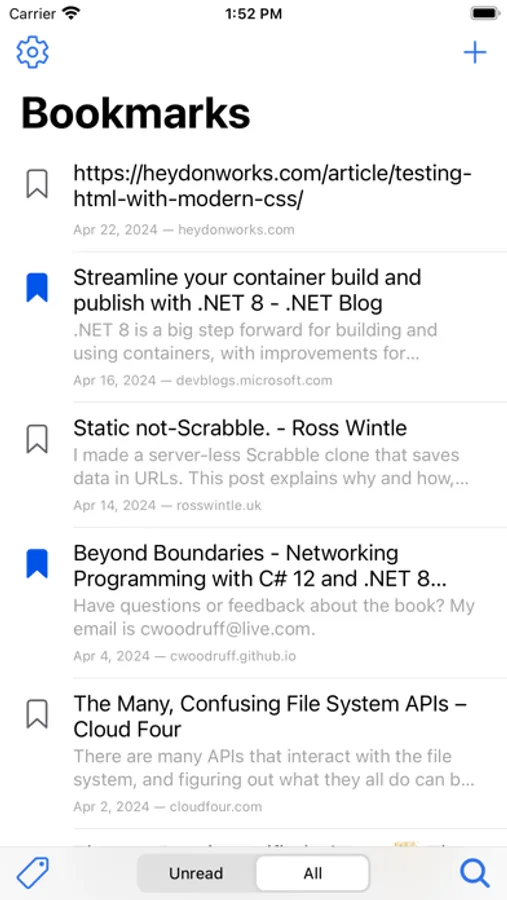Tap the Carrier label in status bar
This screenshot has height=900, width=507.
click(x=33, y=14)
